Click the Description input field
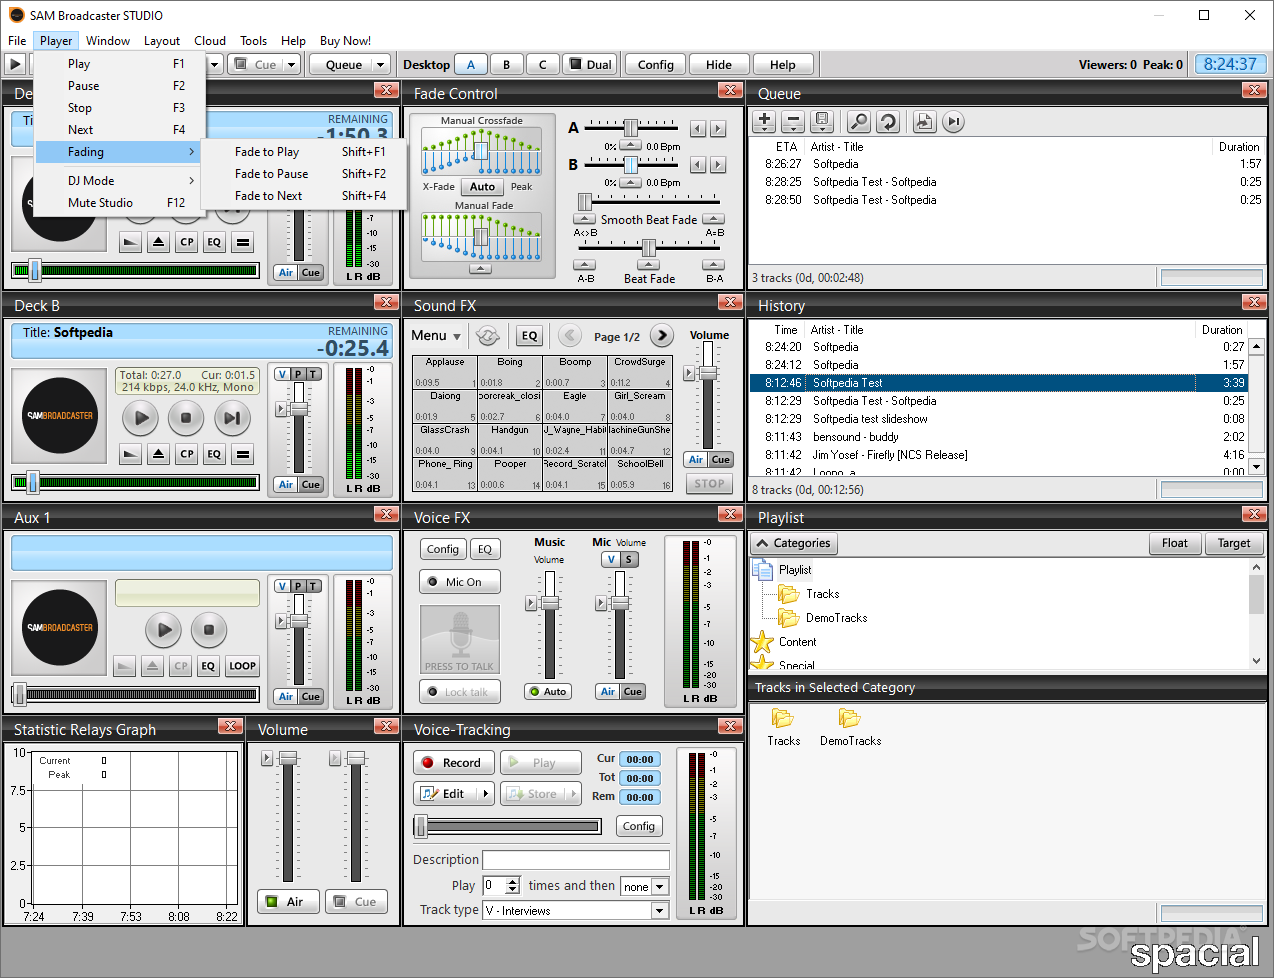The height and width of the screenshot is (978, 1274). click(576, 860)
